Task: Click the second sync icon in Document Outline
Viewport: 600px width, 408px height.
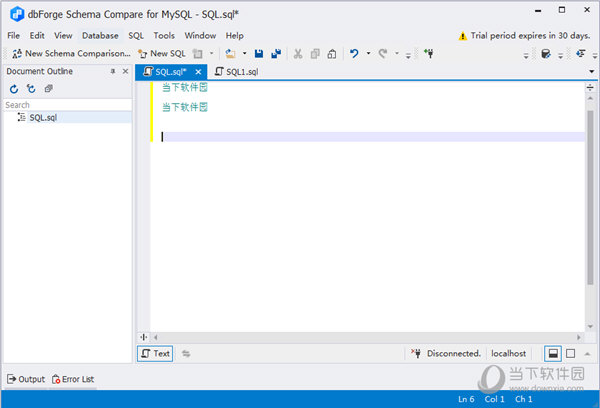Action: 31,89
